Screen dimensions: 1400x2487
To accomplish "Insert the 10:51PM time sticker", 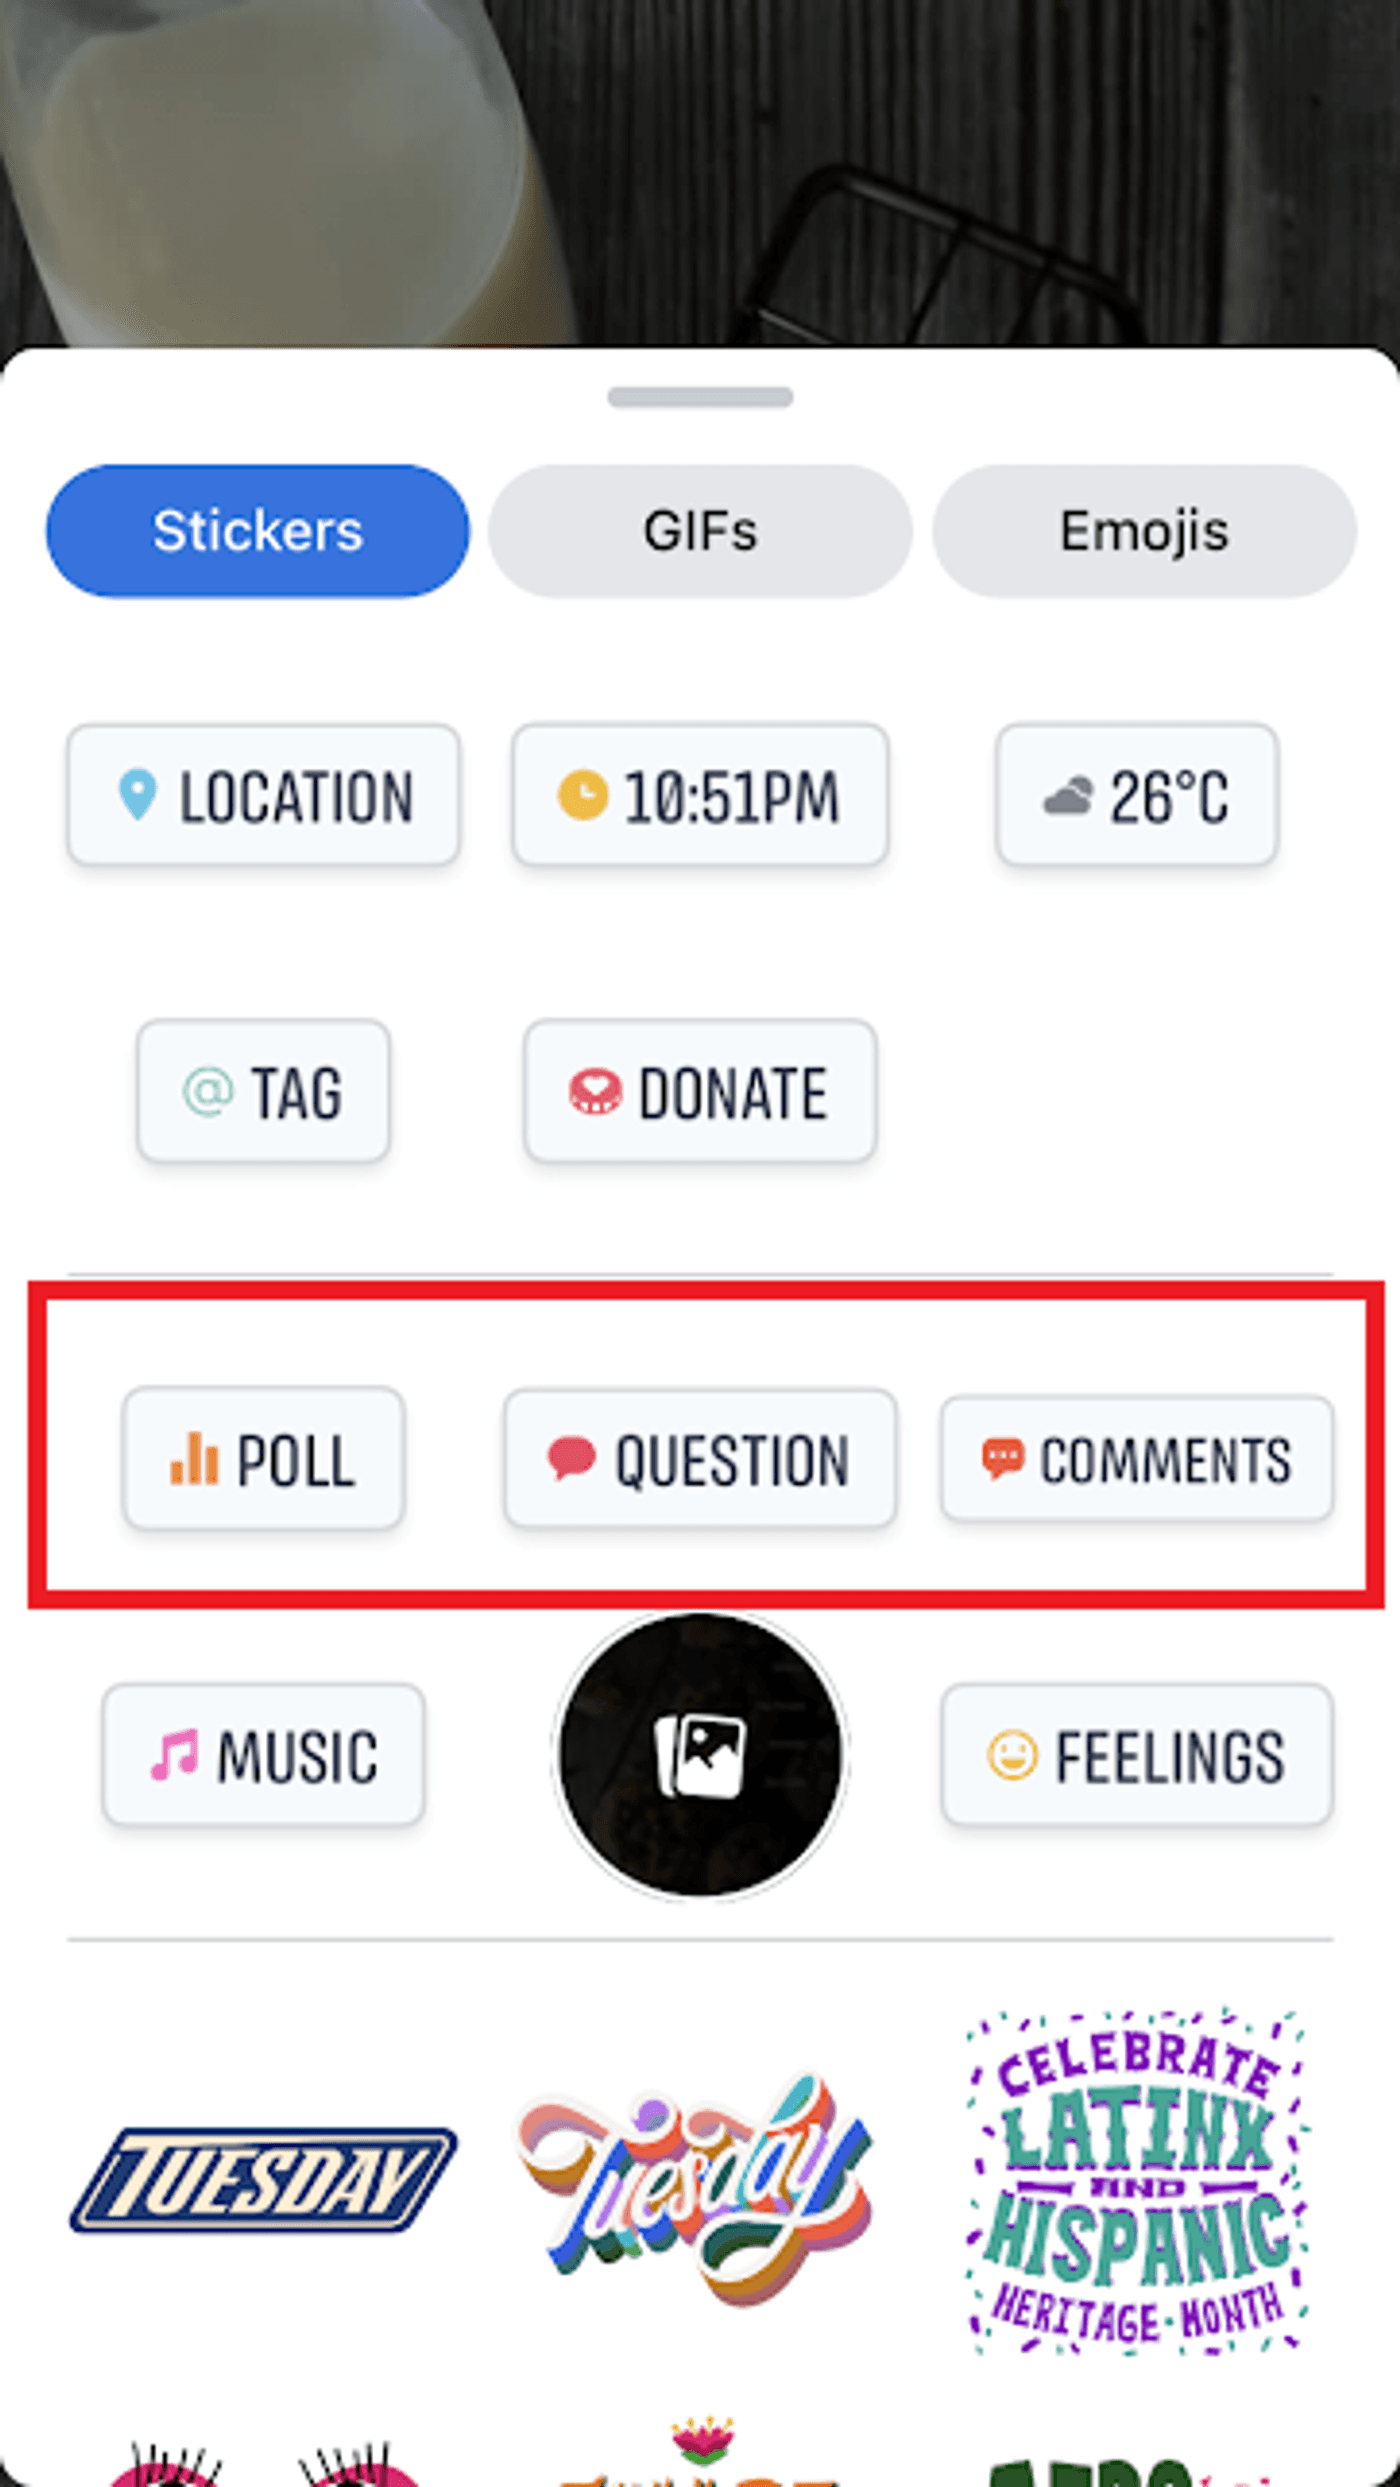I will click(700, 796).
